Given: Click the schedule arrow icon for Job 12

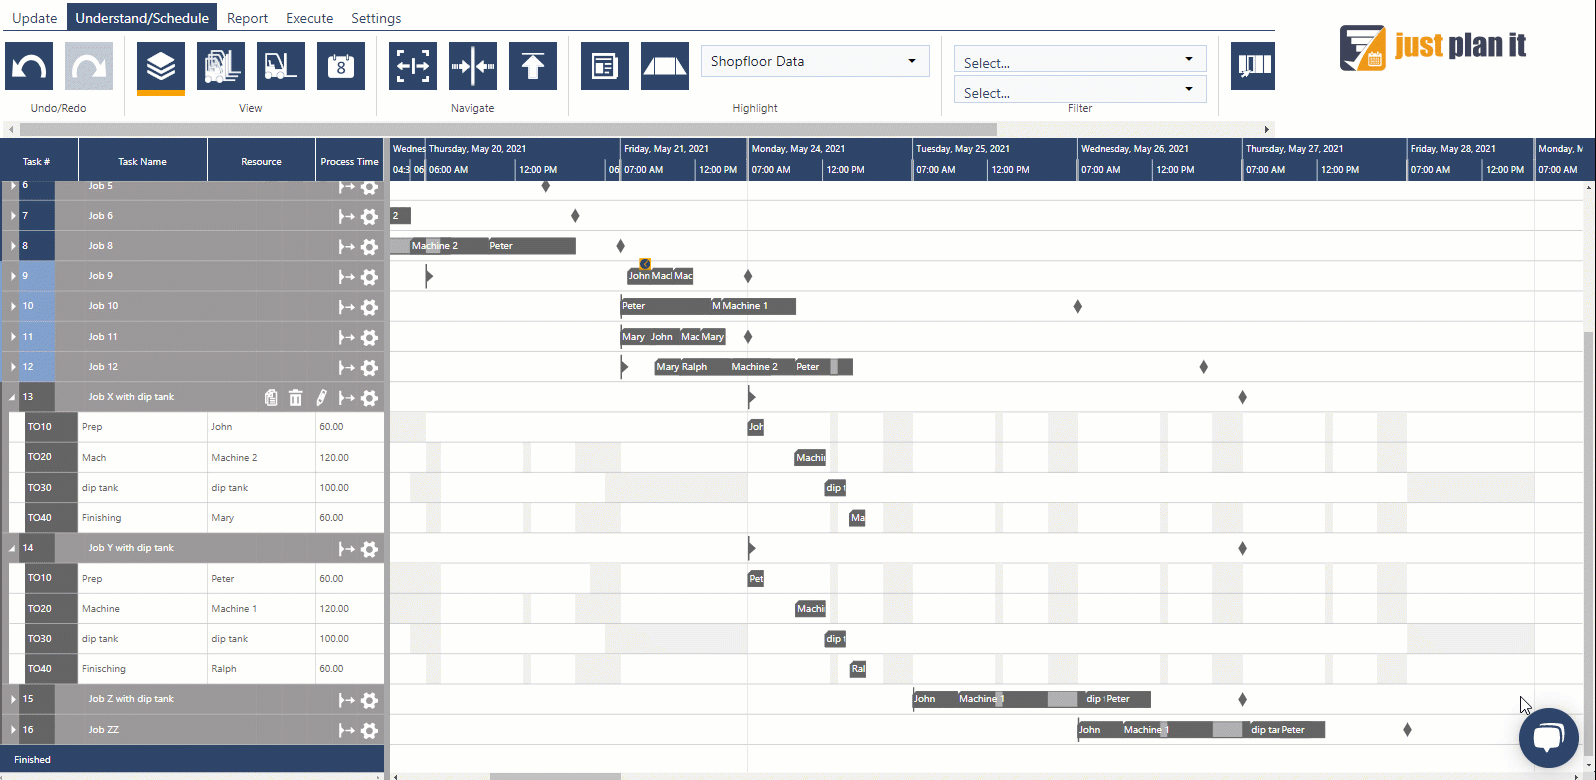Looking at the screenshot, I should click(x=347, y=368).
